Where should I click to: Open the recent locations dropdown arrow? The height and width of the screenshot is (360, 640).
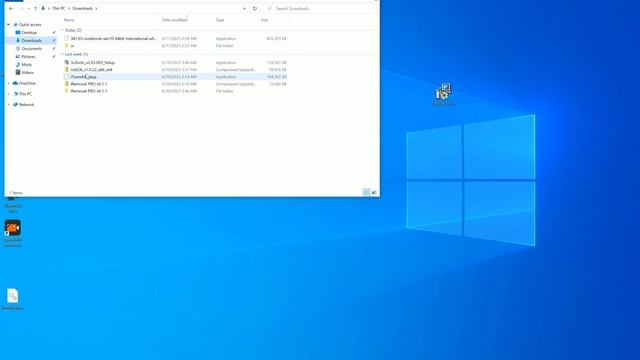(29, 9)
